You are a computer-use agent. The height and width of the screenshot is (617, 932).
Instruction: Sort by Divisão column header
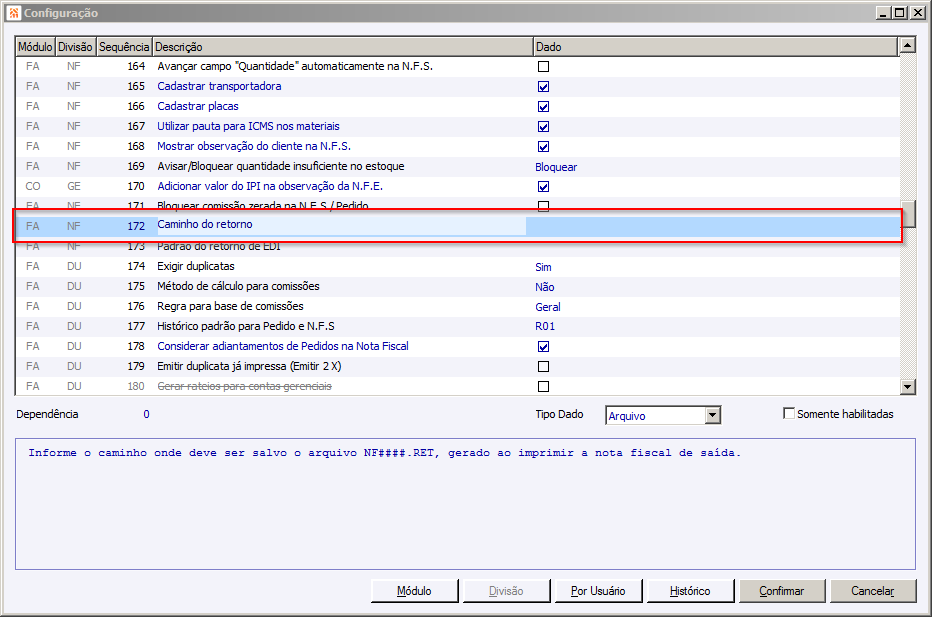(x=75, y=47)
